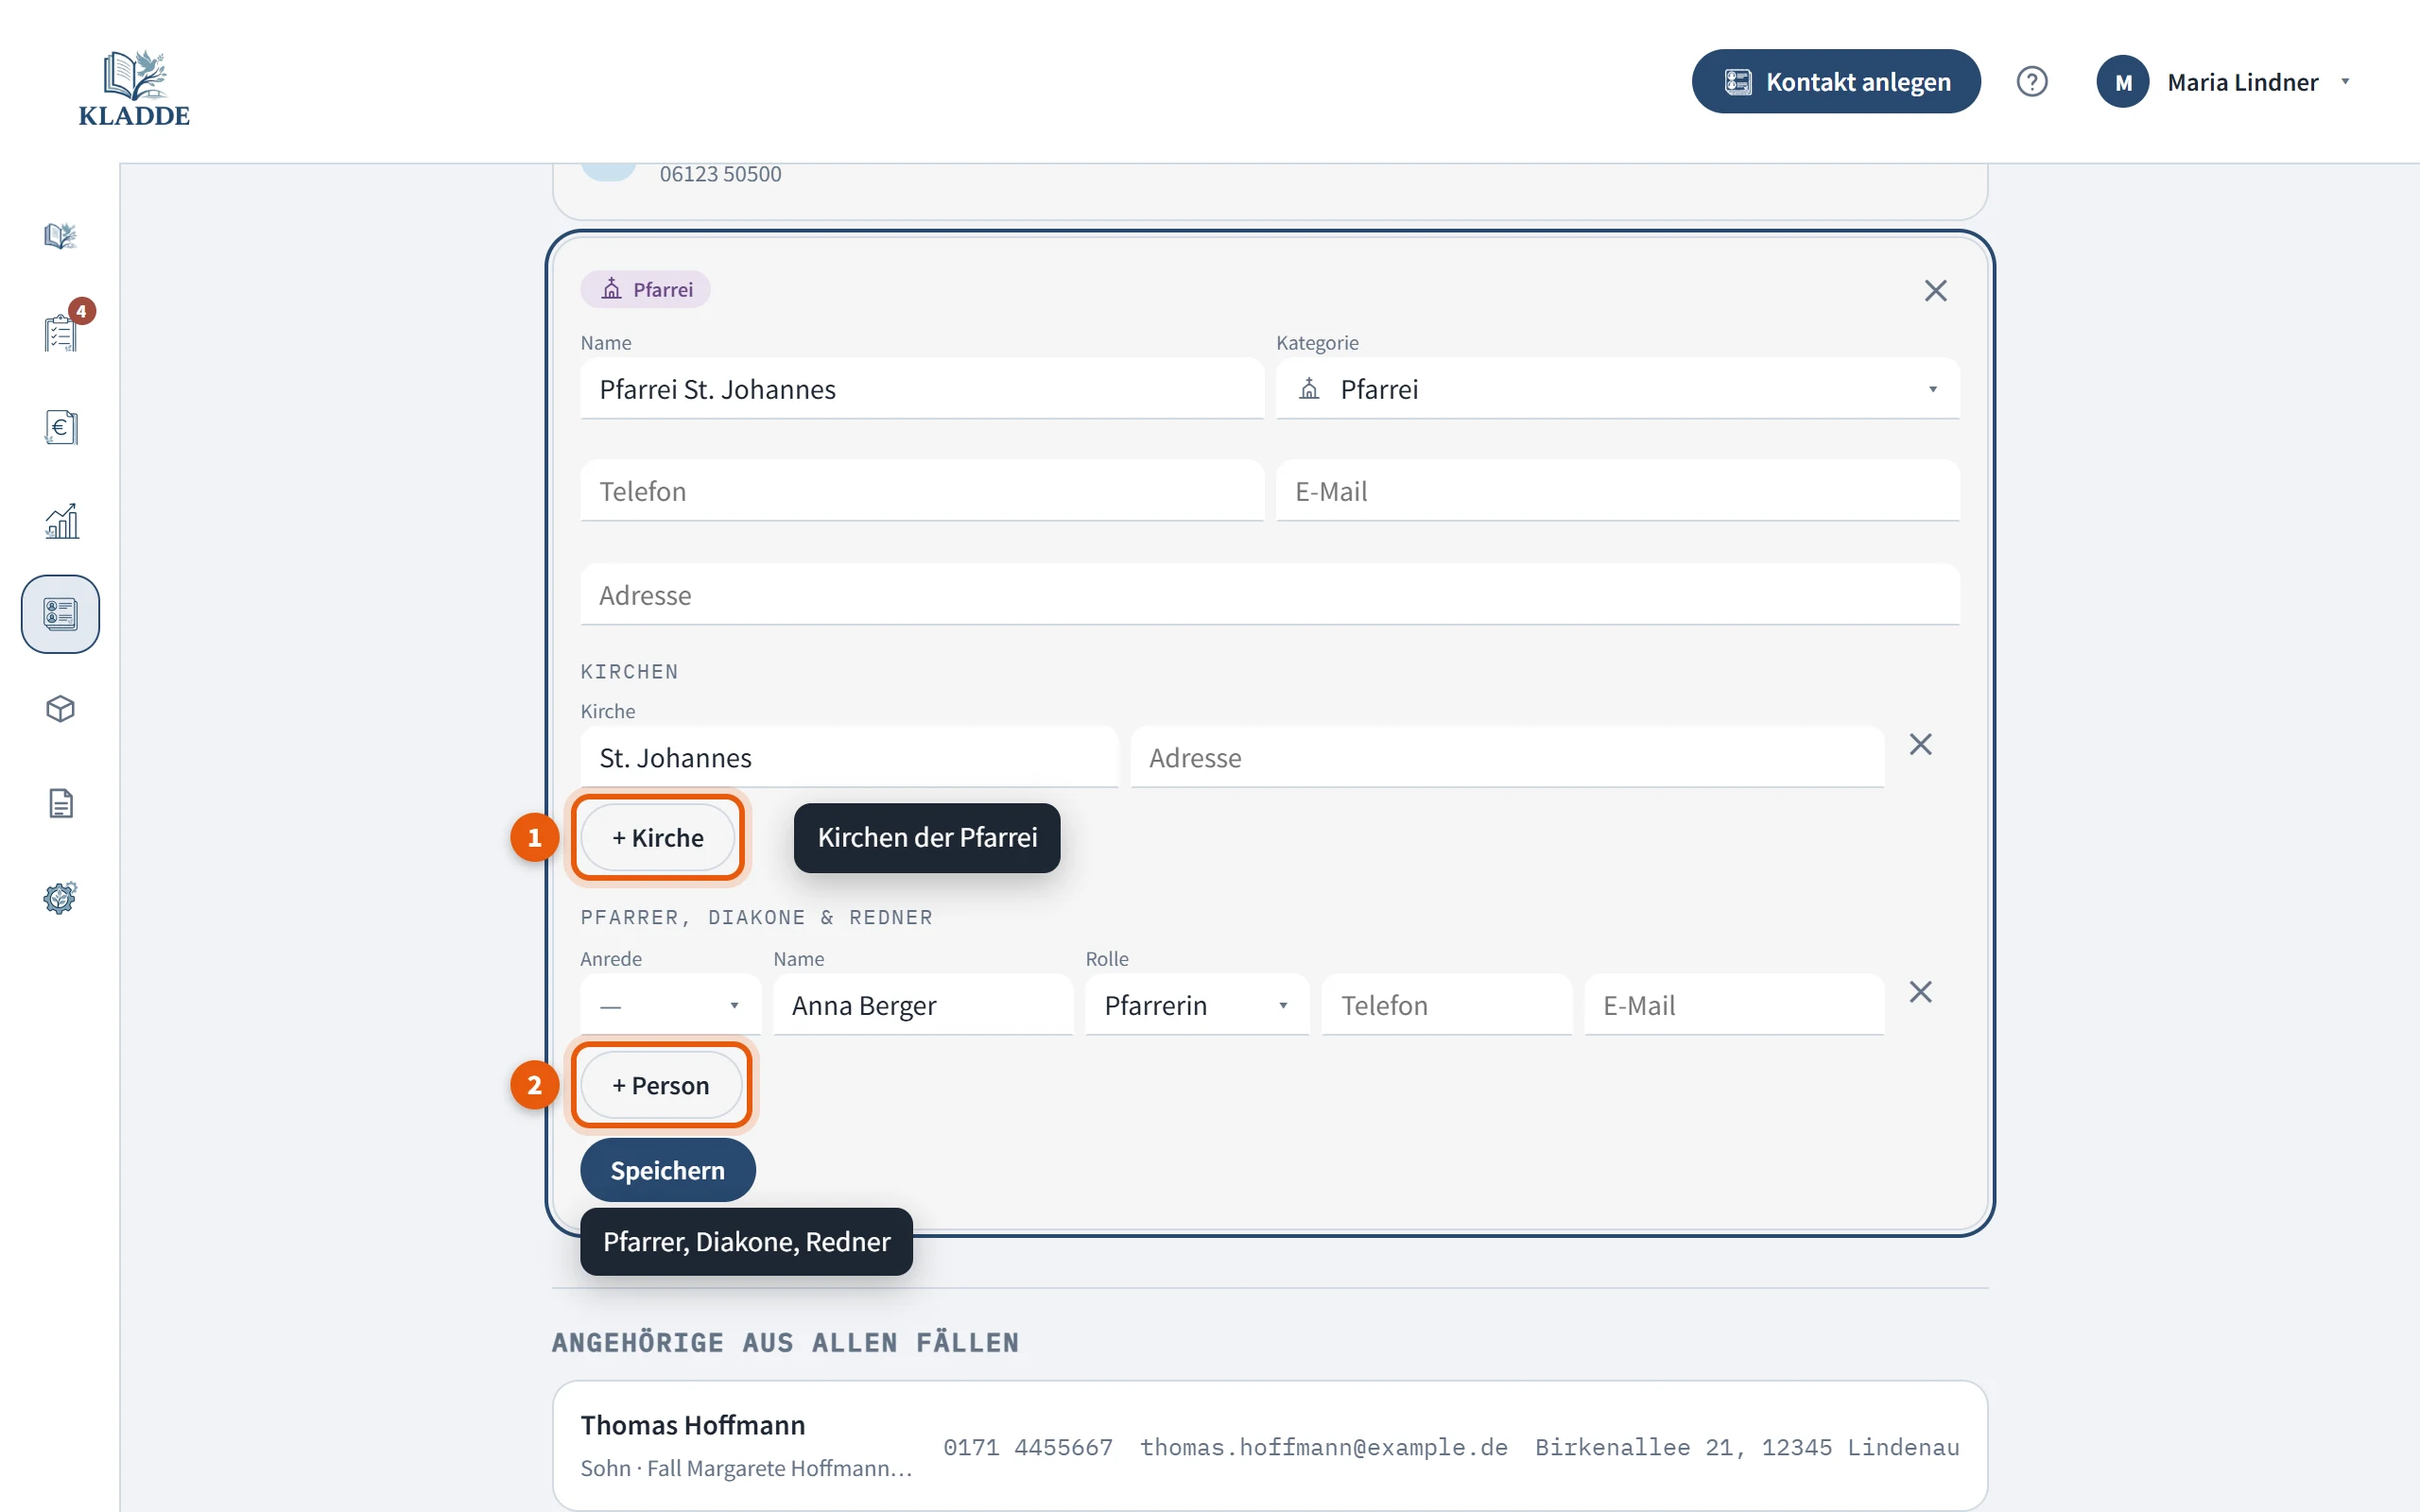Screen dimensions: 2420x1512
Task: Click the Speichern button
Action: tap(667, 1170)
